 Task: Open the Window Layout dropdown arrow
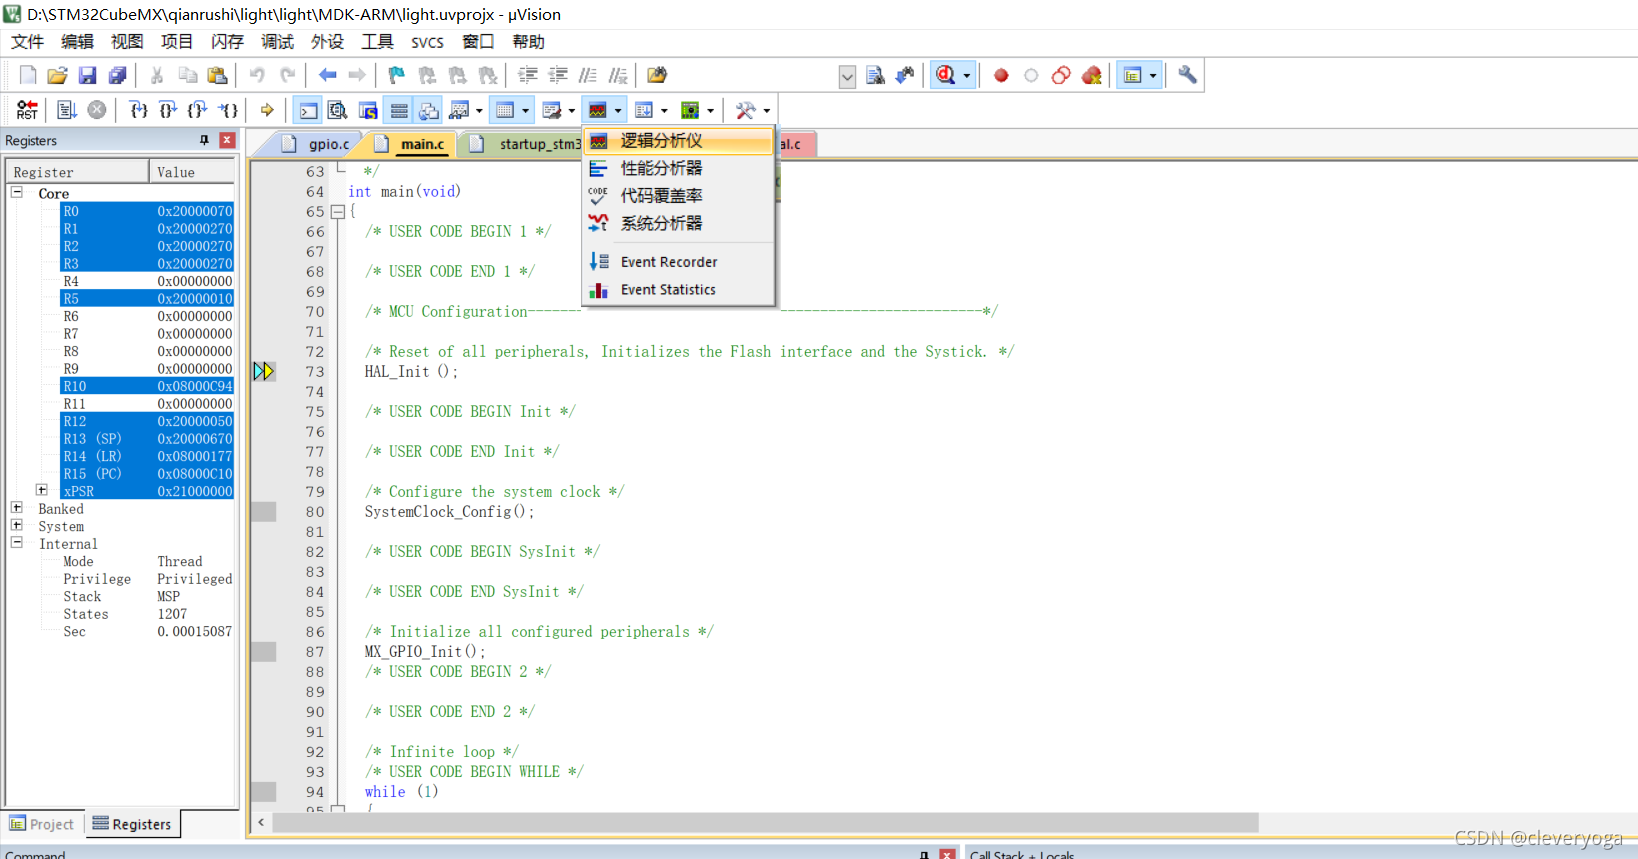click(1153, 76)
